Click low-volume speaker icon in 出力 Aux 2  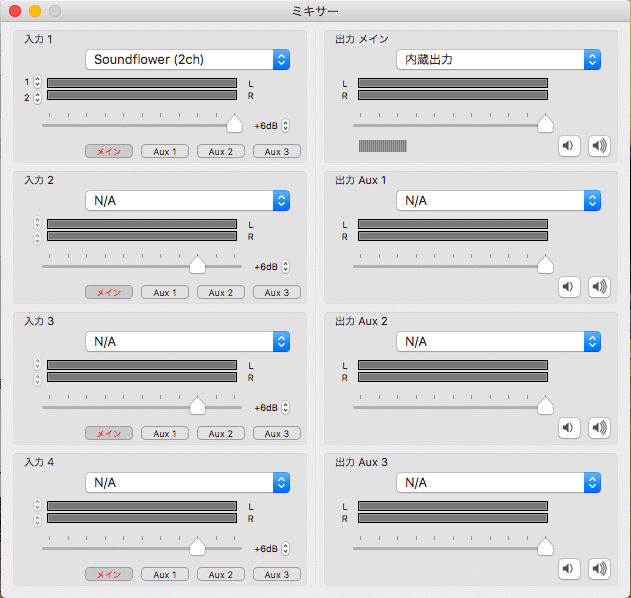(569, 427)
